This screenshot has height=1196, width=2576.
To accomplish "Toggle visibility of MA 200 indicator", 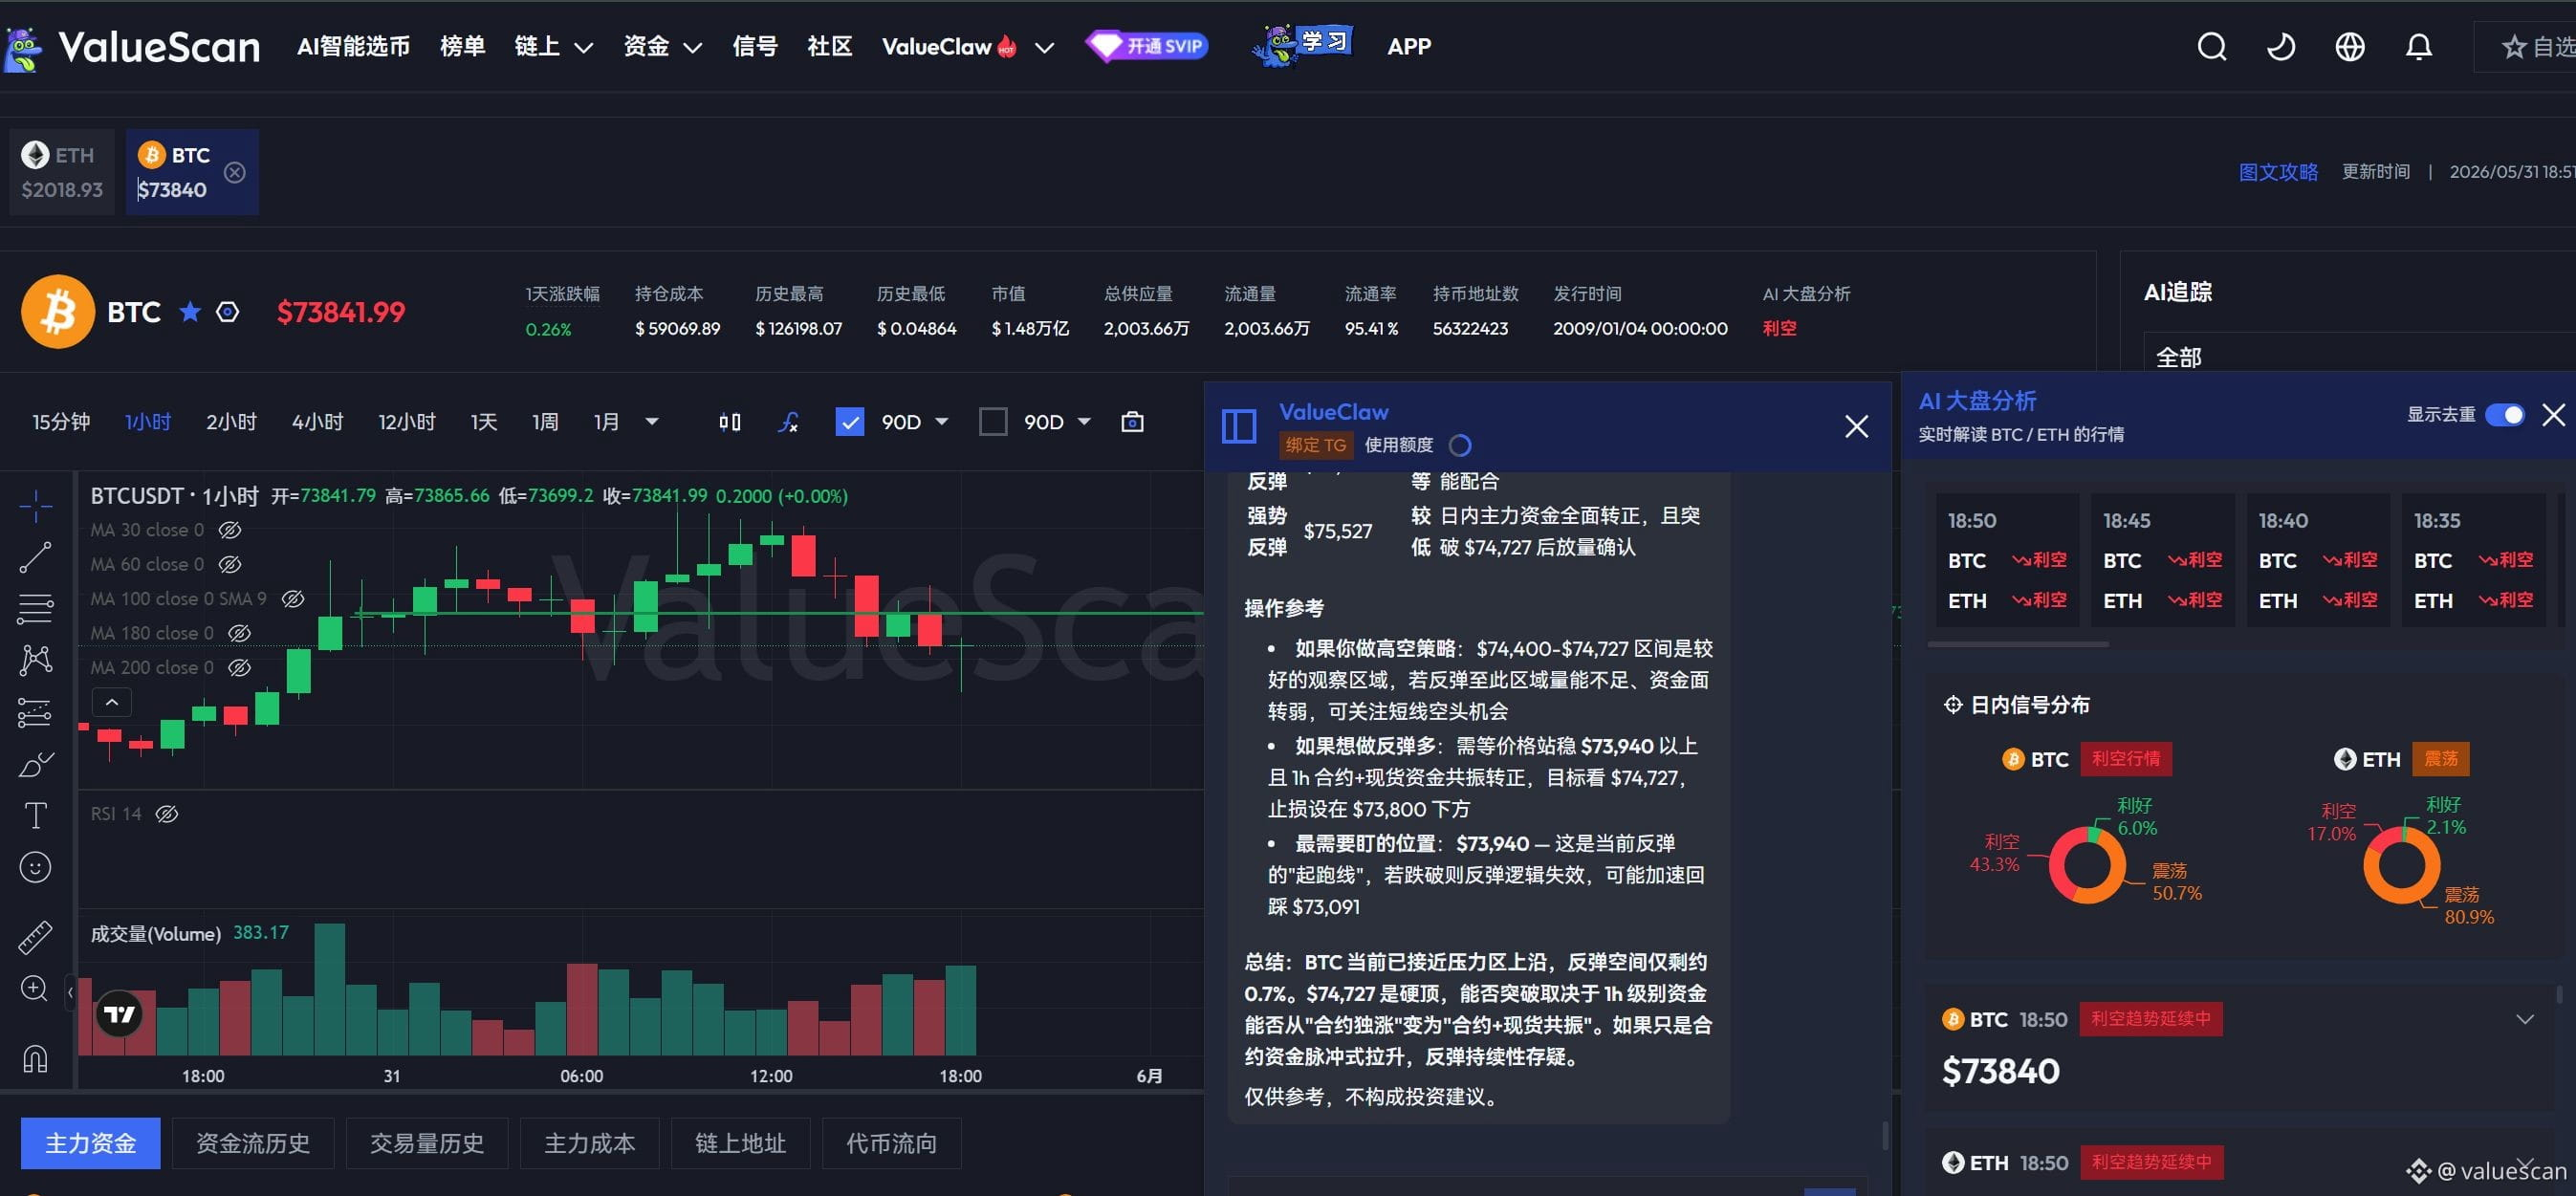I will [239, 668].
